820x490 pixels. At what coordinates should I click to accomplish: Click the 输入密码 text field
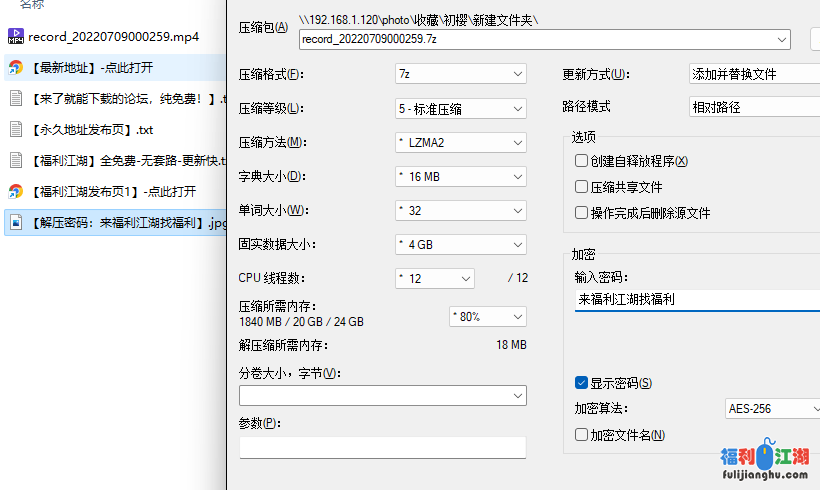[697, 299]
